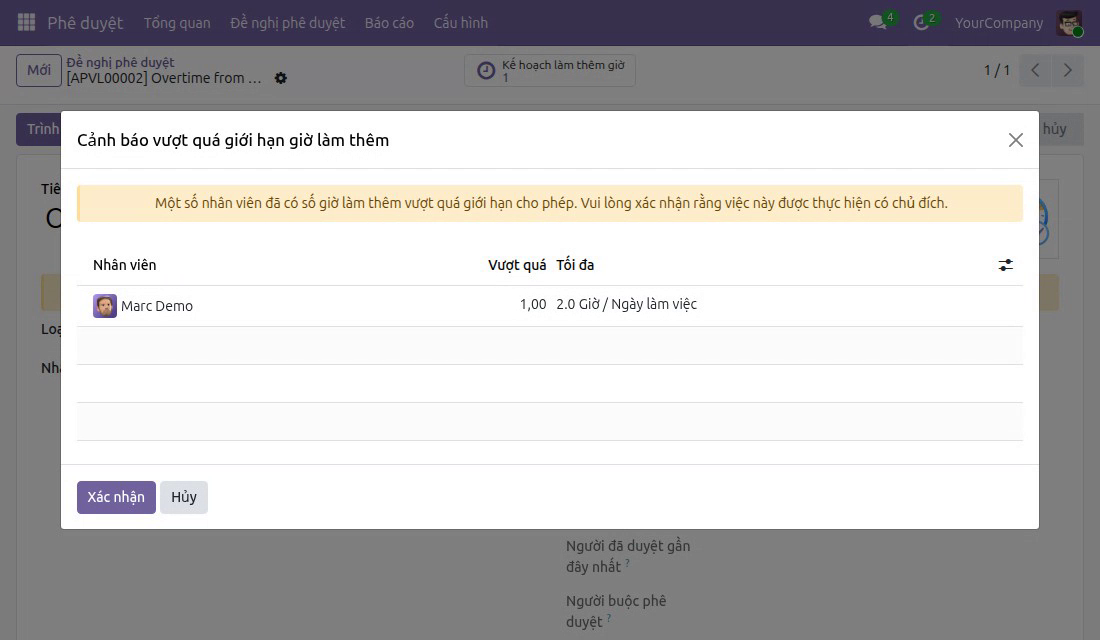The image size is (1100, 640).
Task: Click the Xác nhận button
Action: point(116,497)
